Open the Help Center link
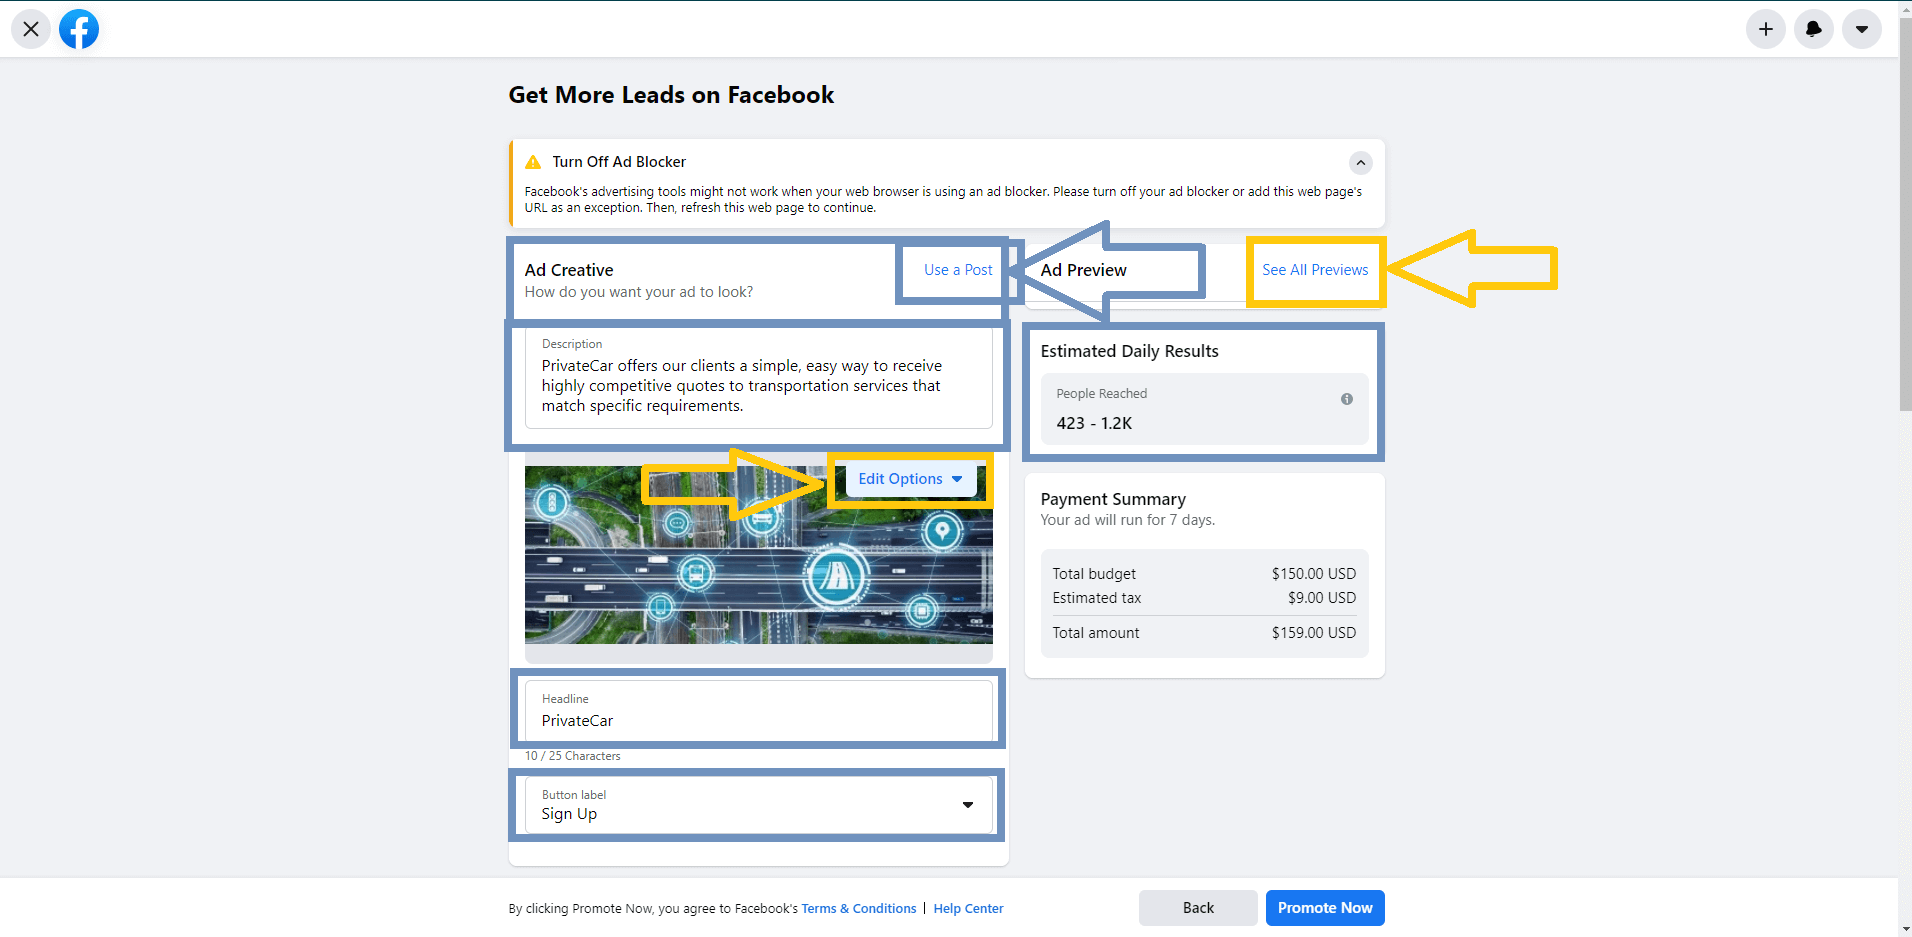Image resolution: width=1912 pixels, height=937 pixels. (x=968, y=909)
